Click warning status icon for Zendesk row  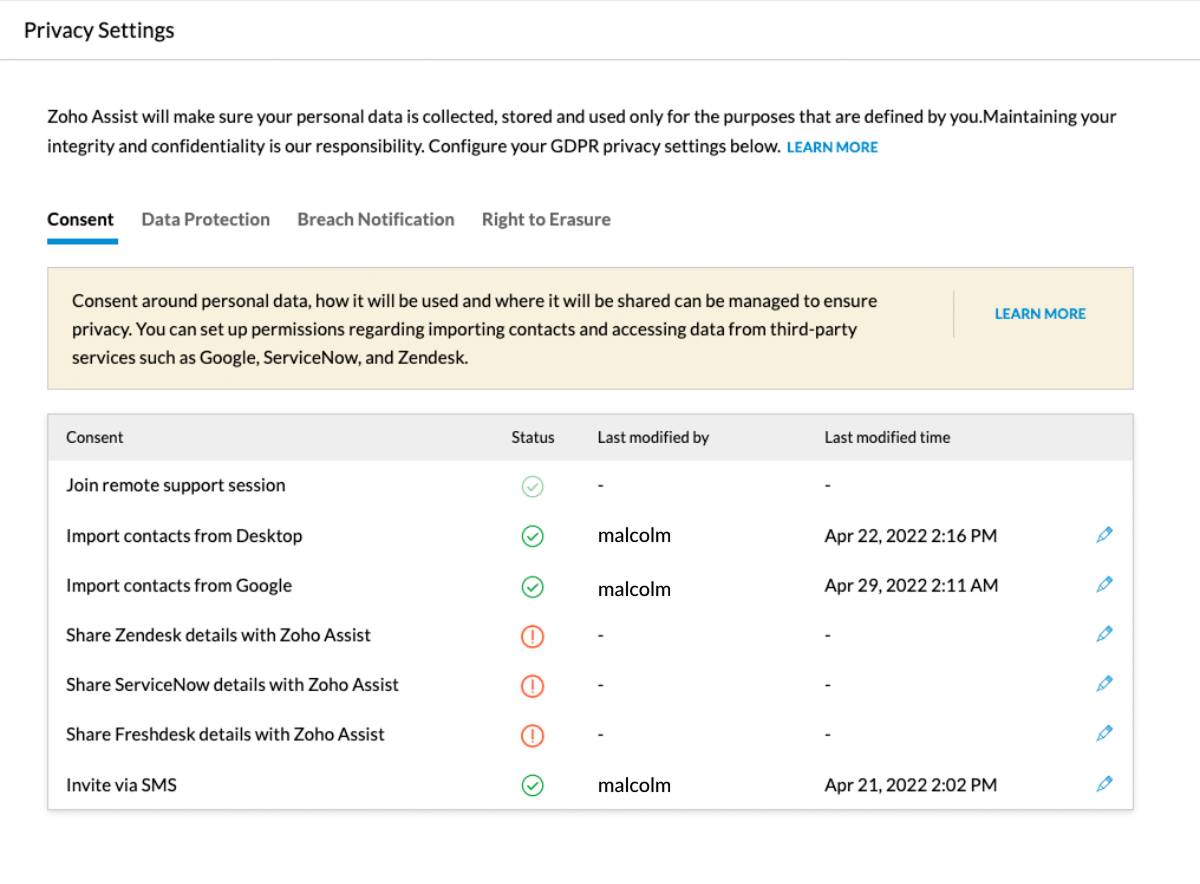click(532, 636)
